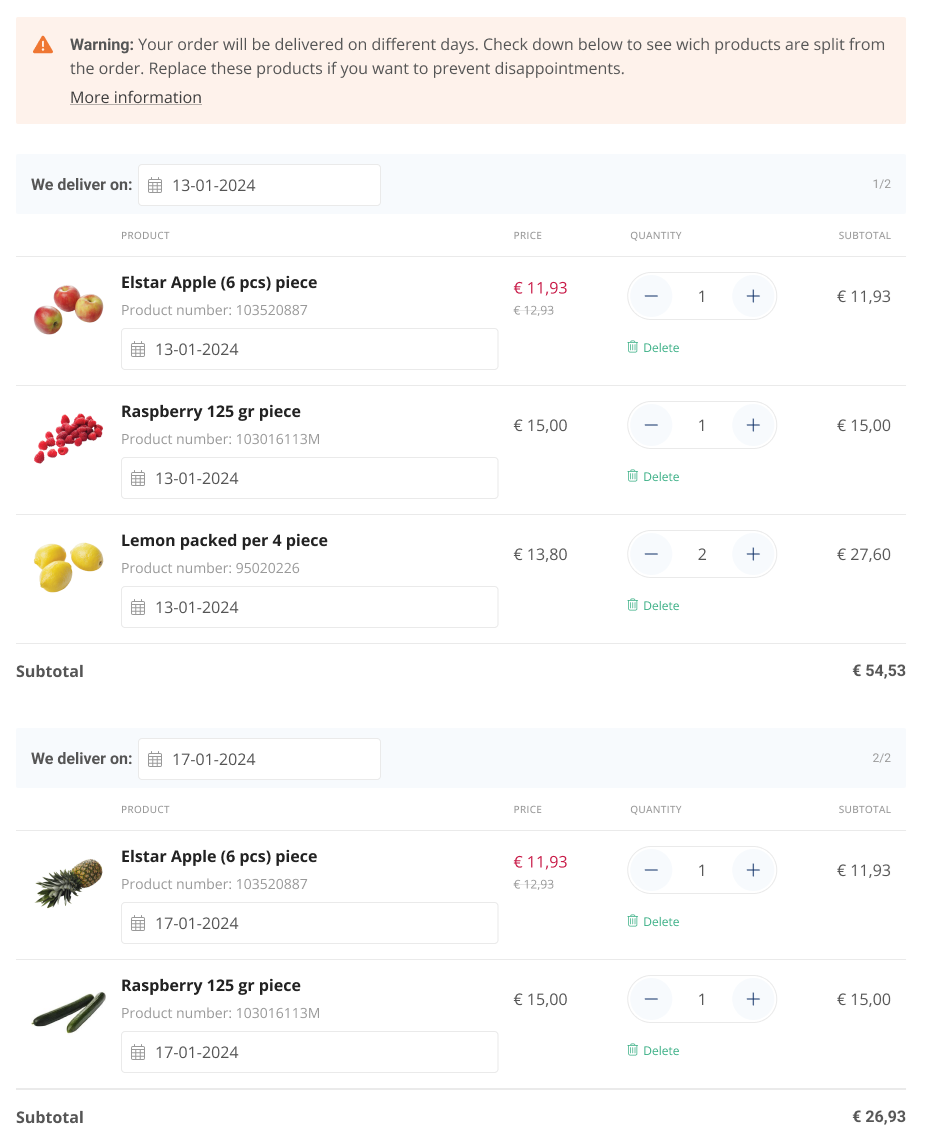
Task: Click the orange warning triangle icon
Action: click(x=43, y=45)
